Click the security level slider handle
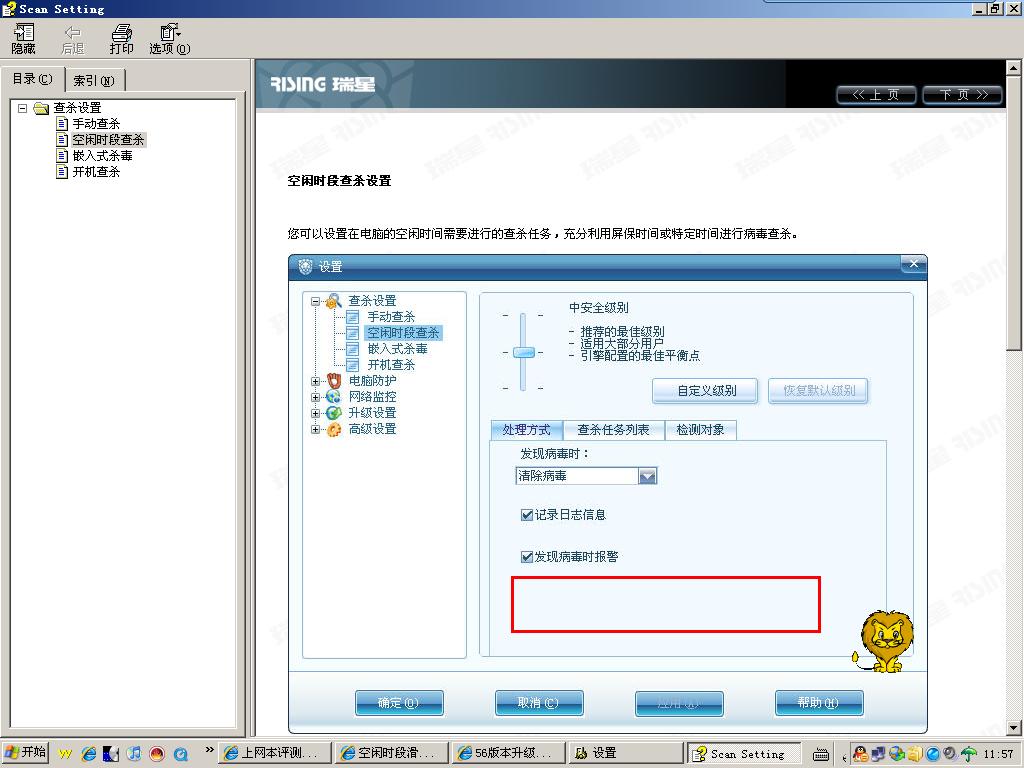Image resolution: width=1024 pixels, height=768 pixels. click(523, 353)
